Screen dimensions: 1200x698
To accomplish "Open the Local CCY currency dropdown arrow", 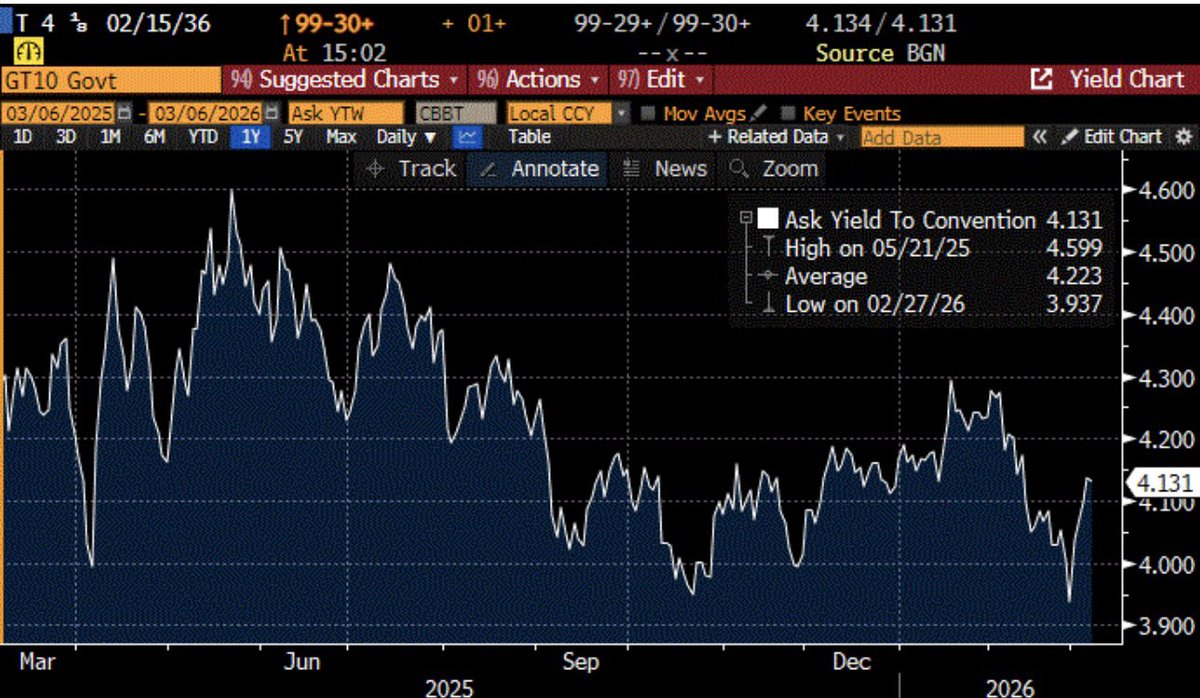I will point(622,114).
